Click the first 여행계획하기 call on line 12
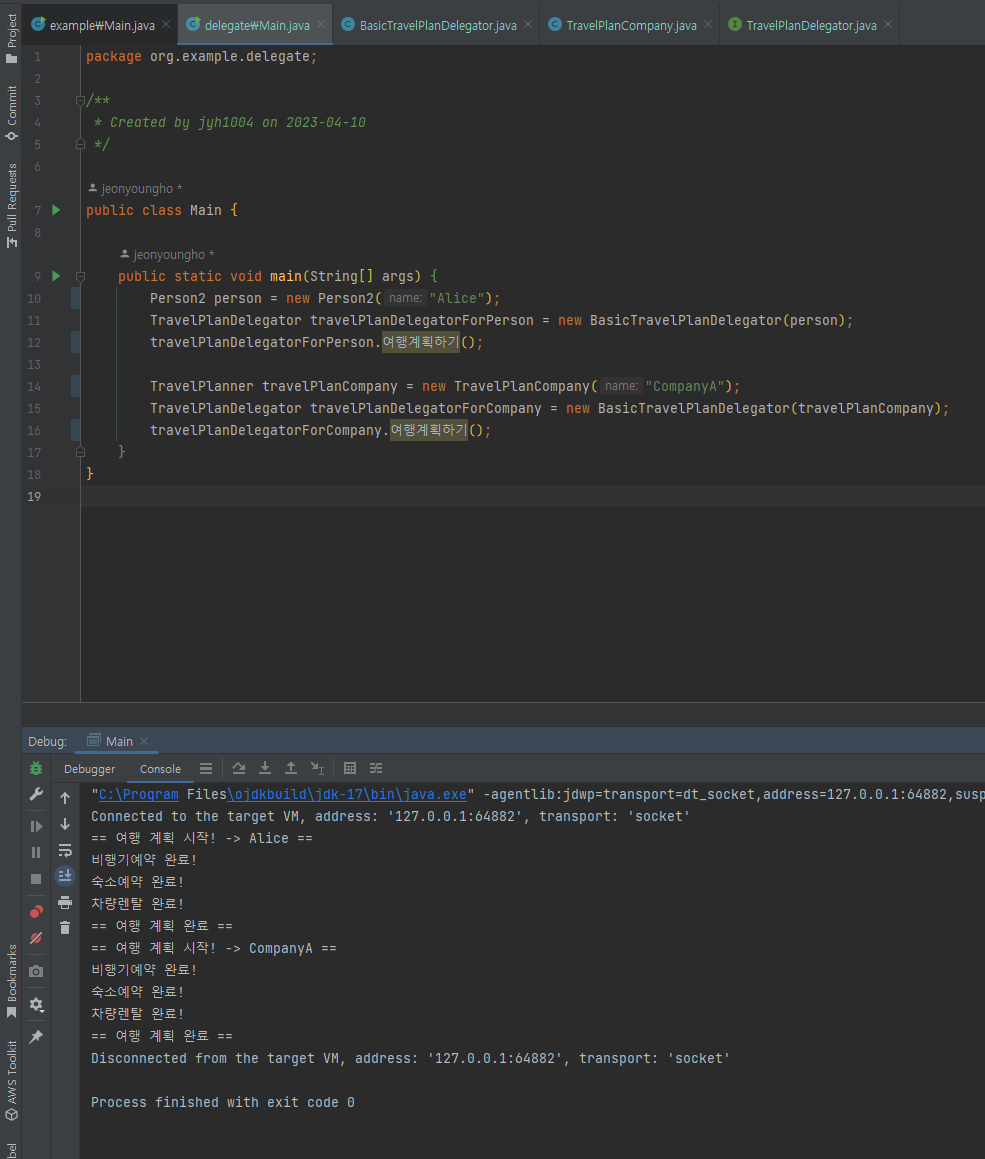Image resolution: width=985 pixels, height=1159 pixels. pyautogui.click(x=420, y=342)
